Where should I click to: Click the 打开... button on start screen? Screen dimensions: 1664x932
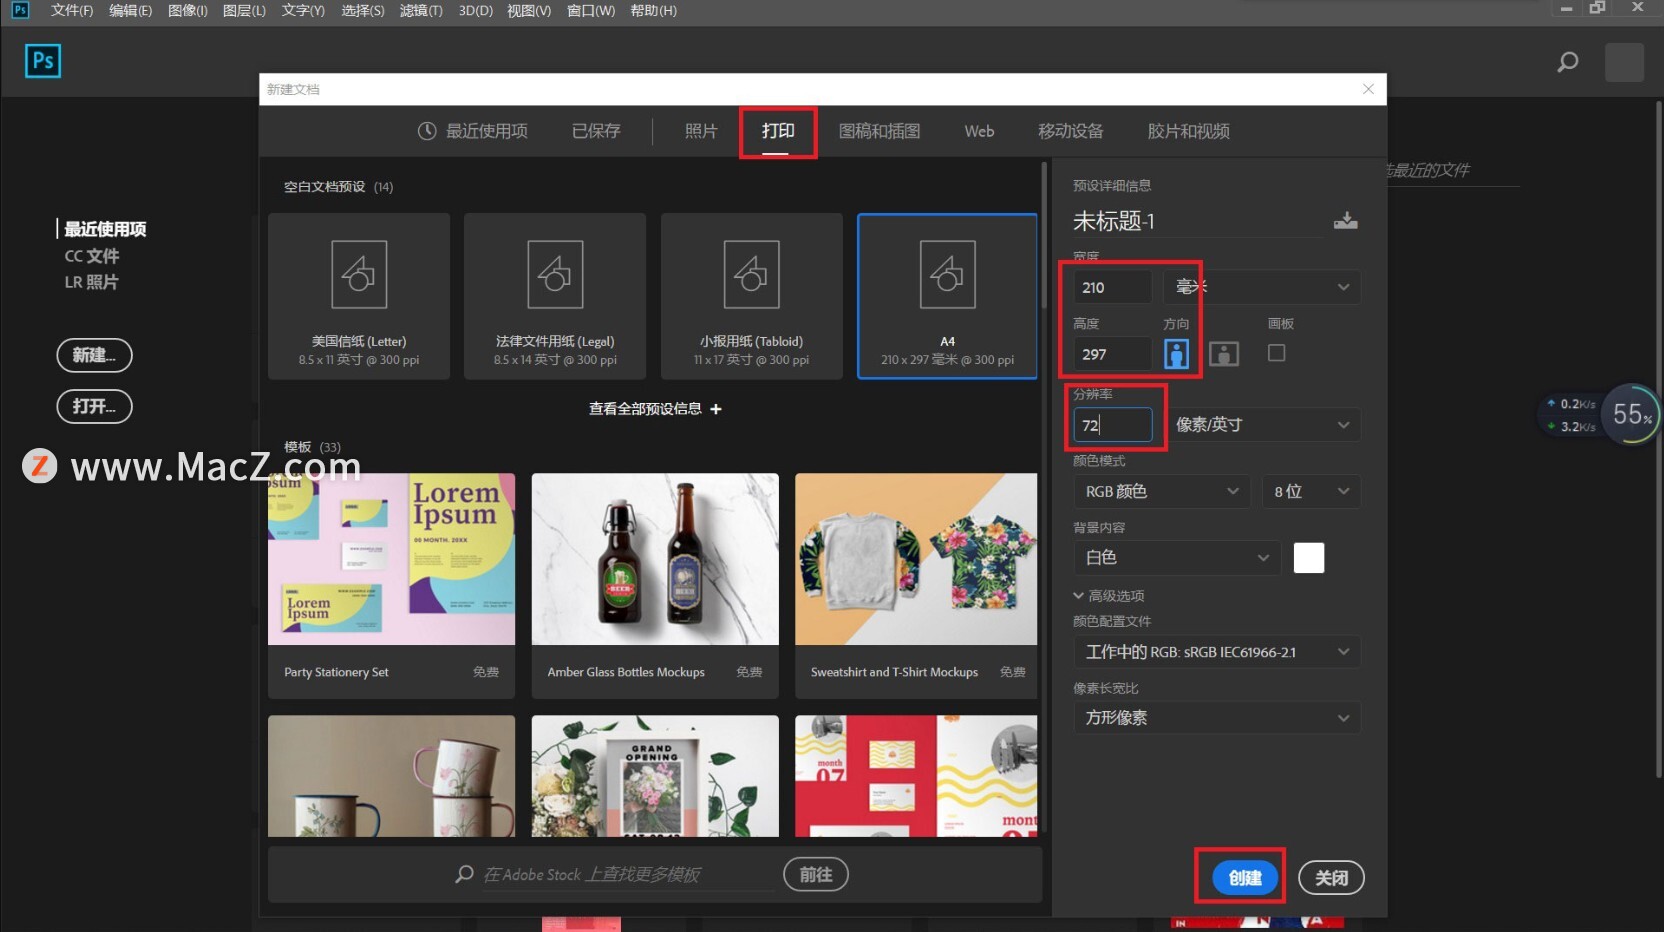94,406
